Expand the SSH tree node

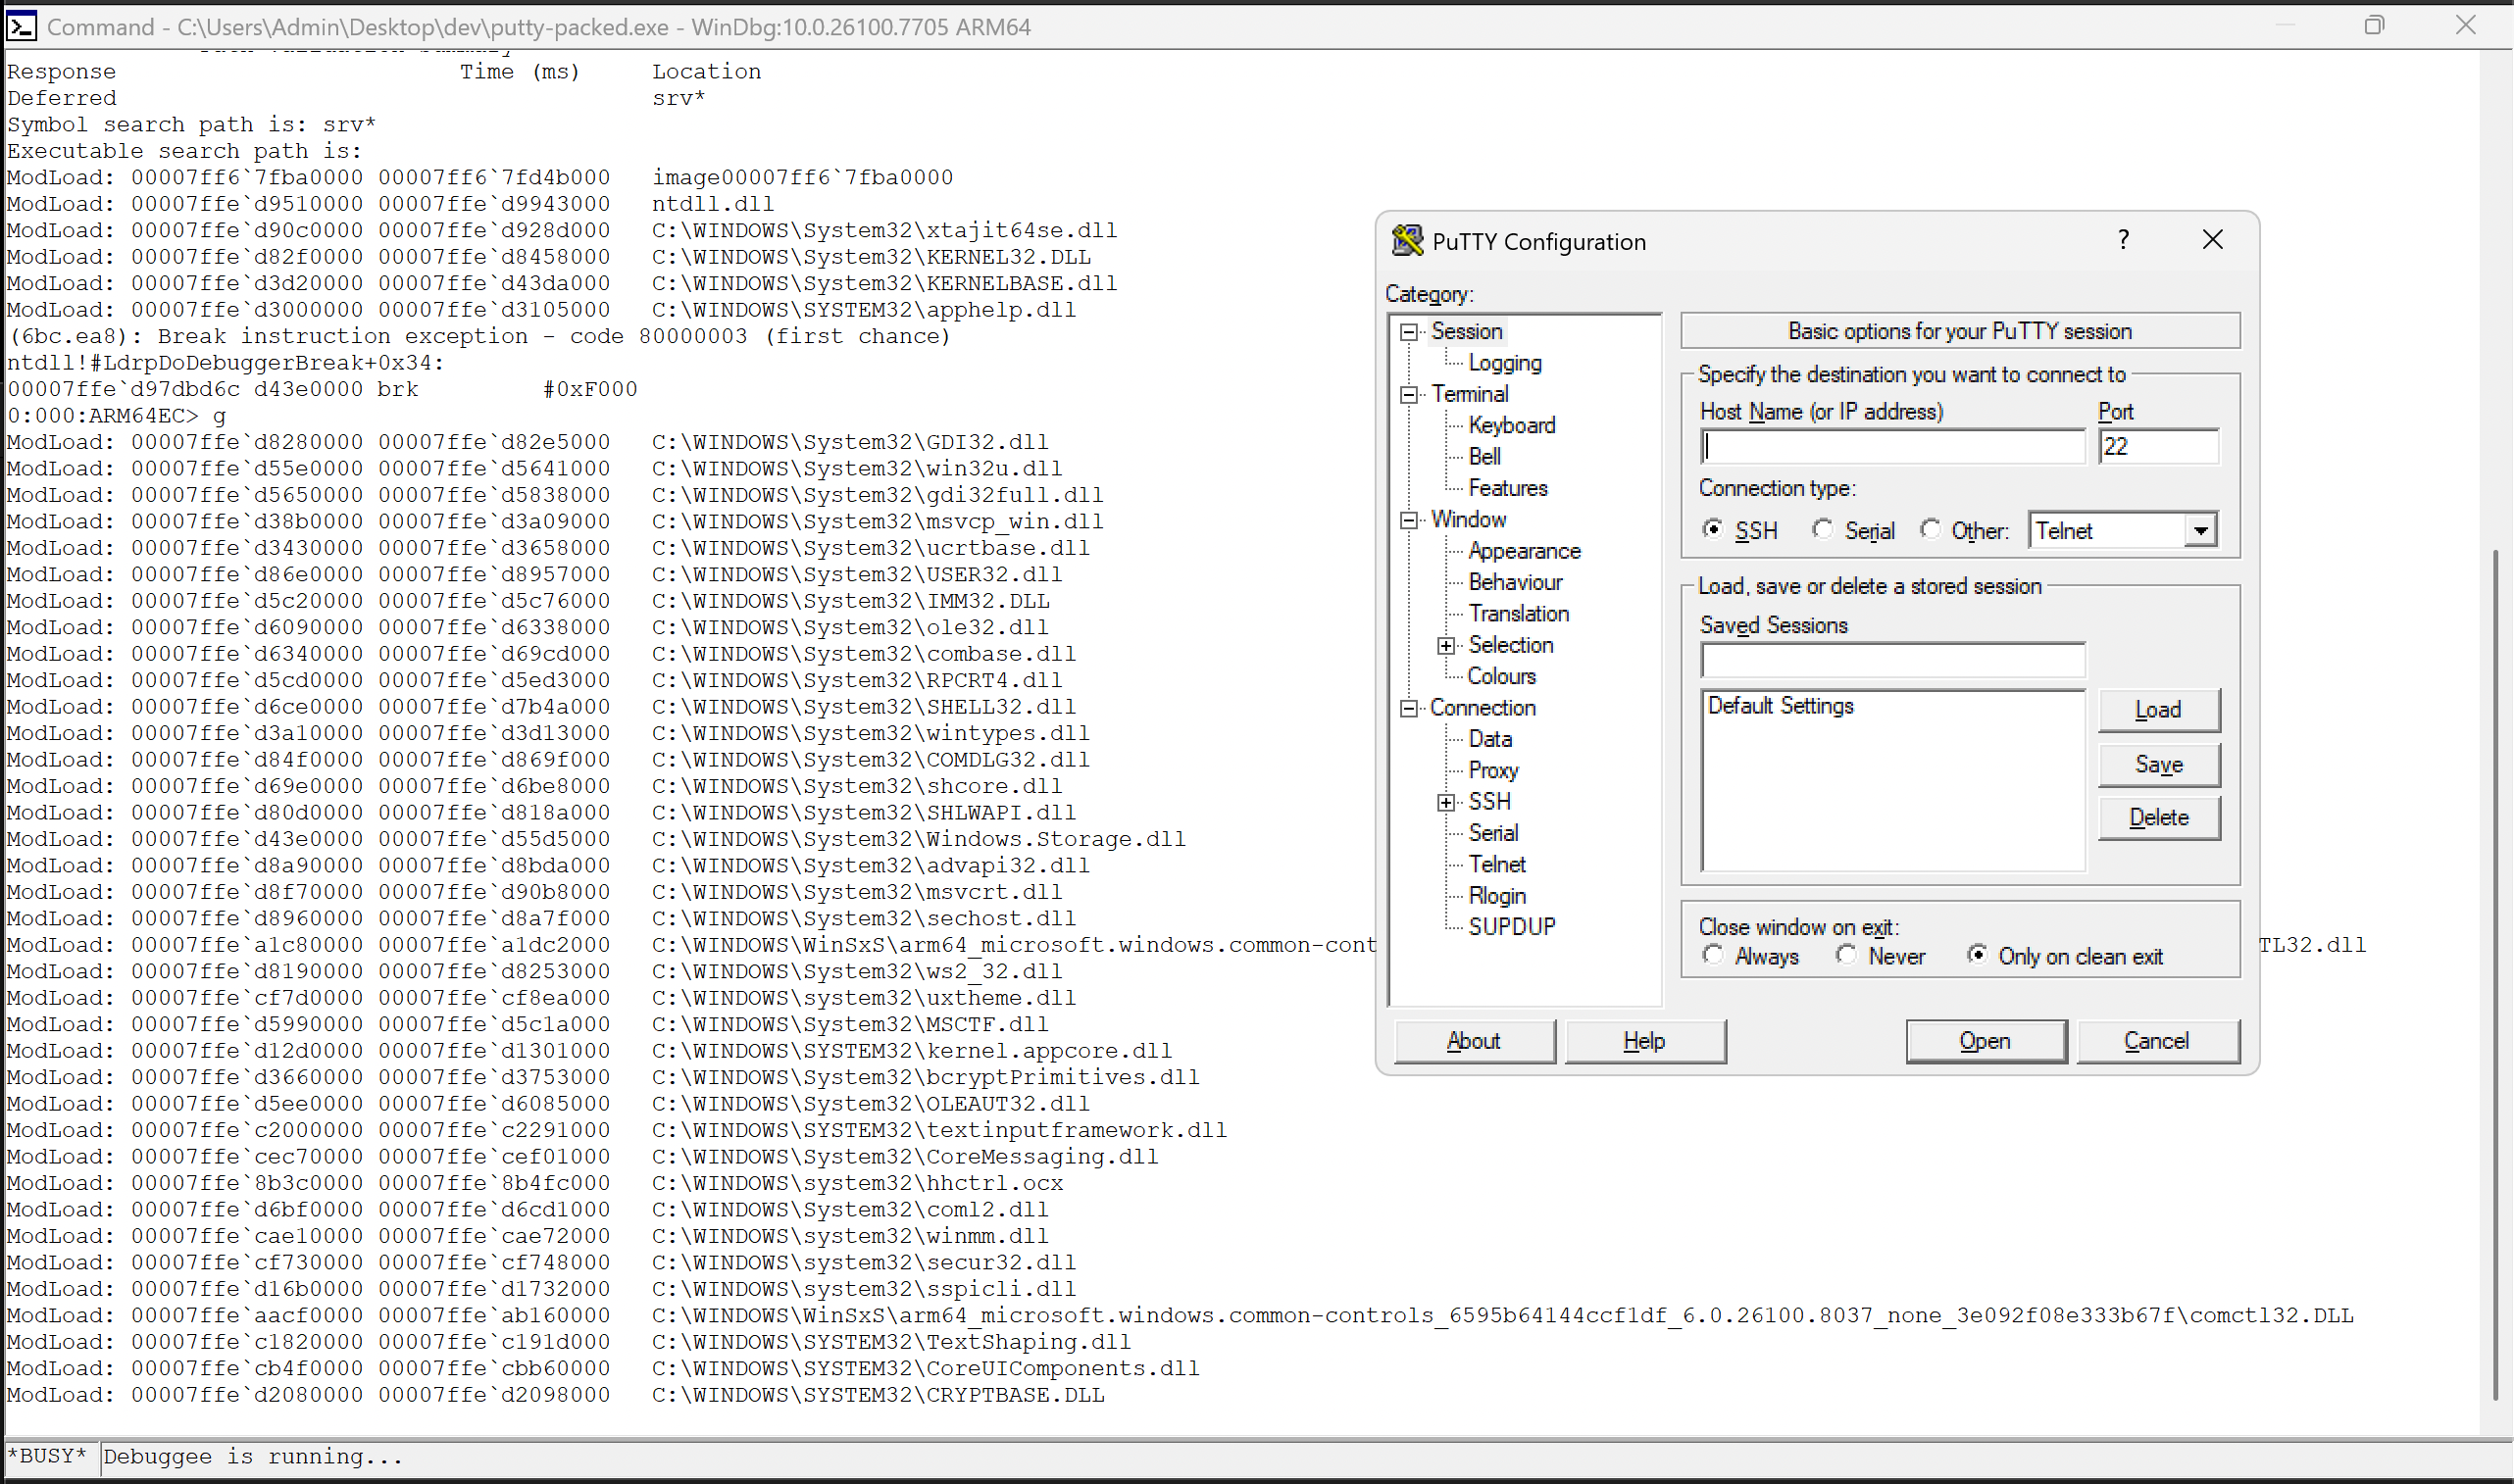(x=1446, y=803)
